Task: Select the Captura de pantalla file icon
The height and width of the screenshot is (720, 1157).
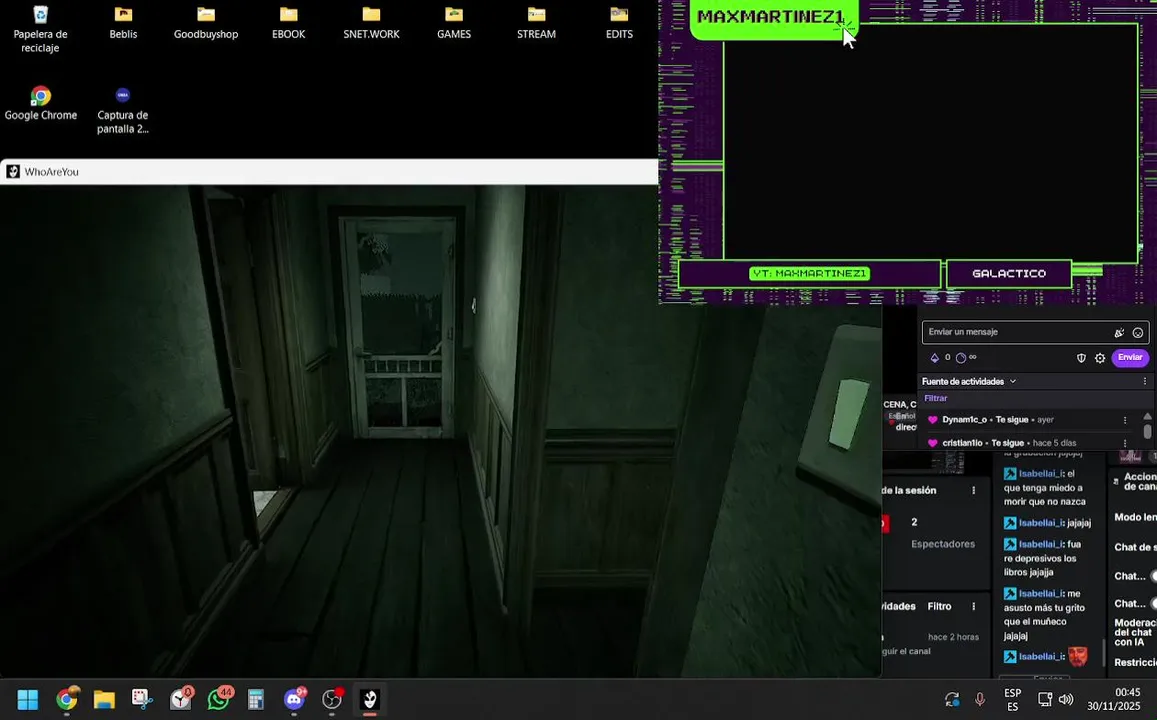Action: tap(122, 111)
